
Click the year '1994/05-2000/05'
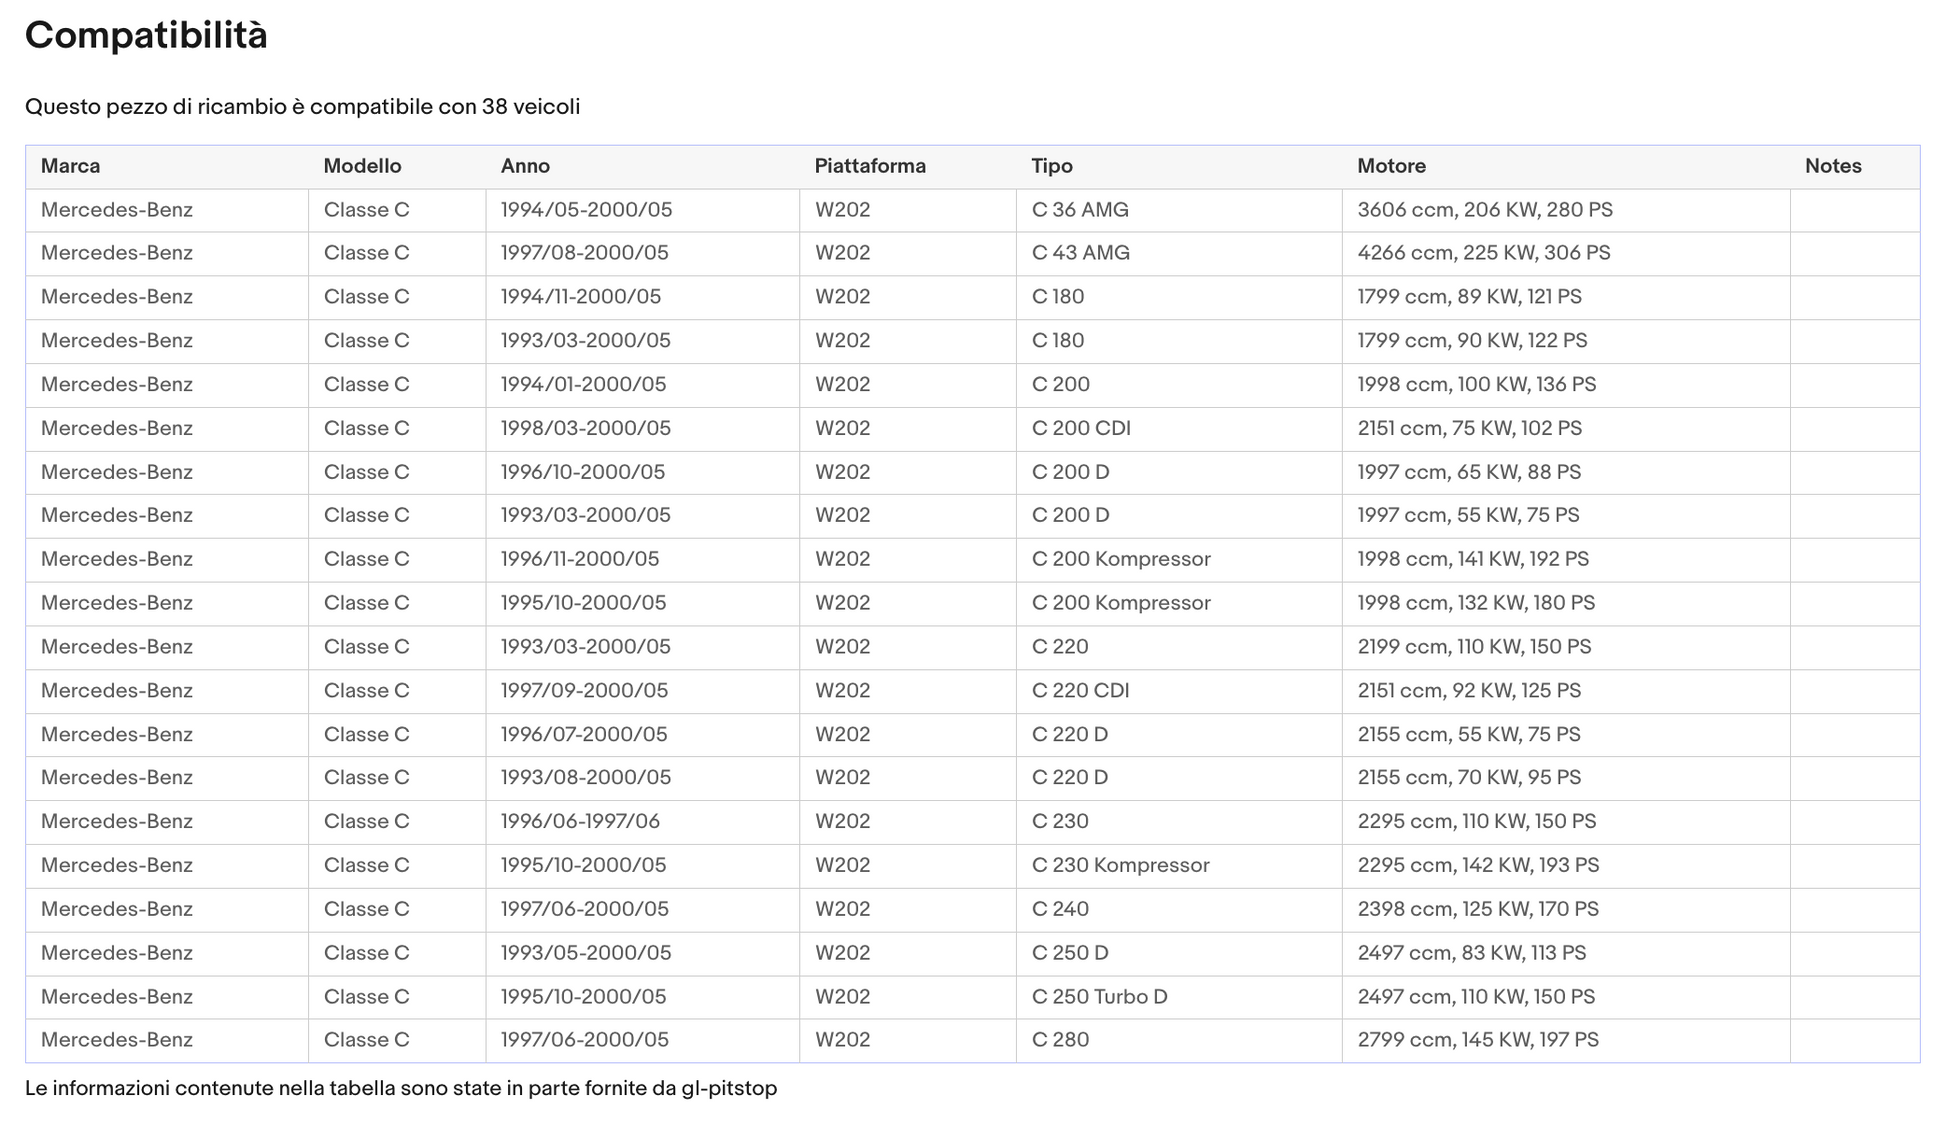pyautogui.click(x=586, y=210)
